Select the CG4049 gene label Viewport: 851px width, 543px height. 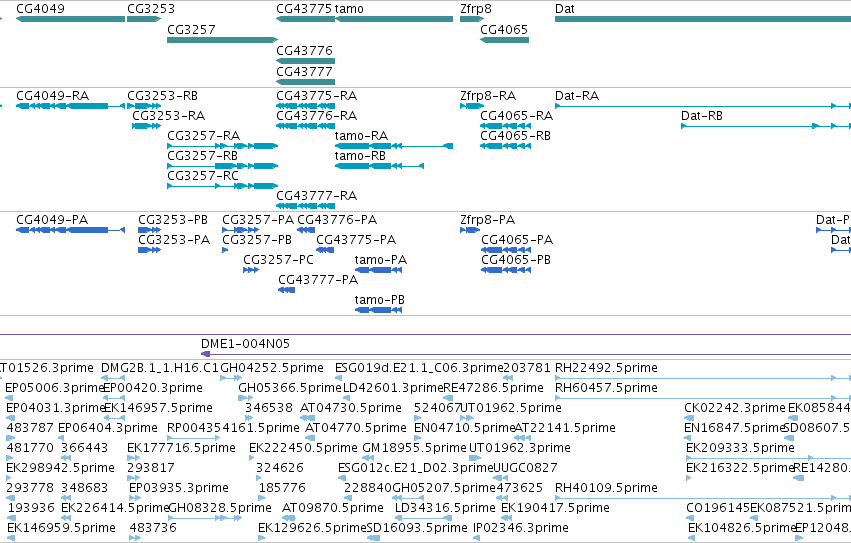tap(40, 9)
